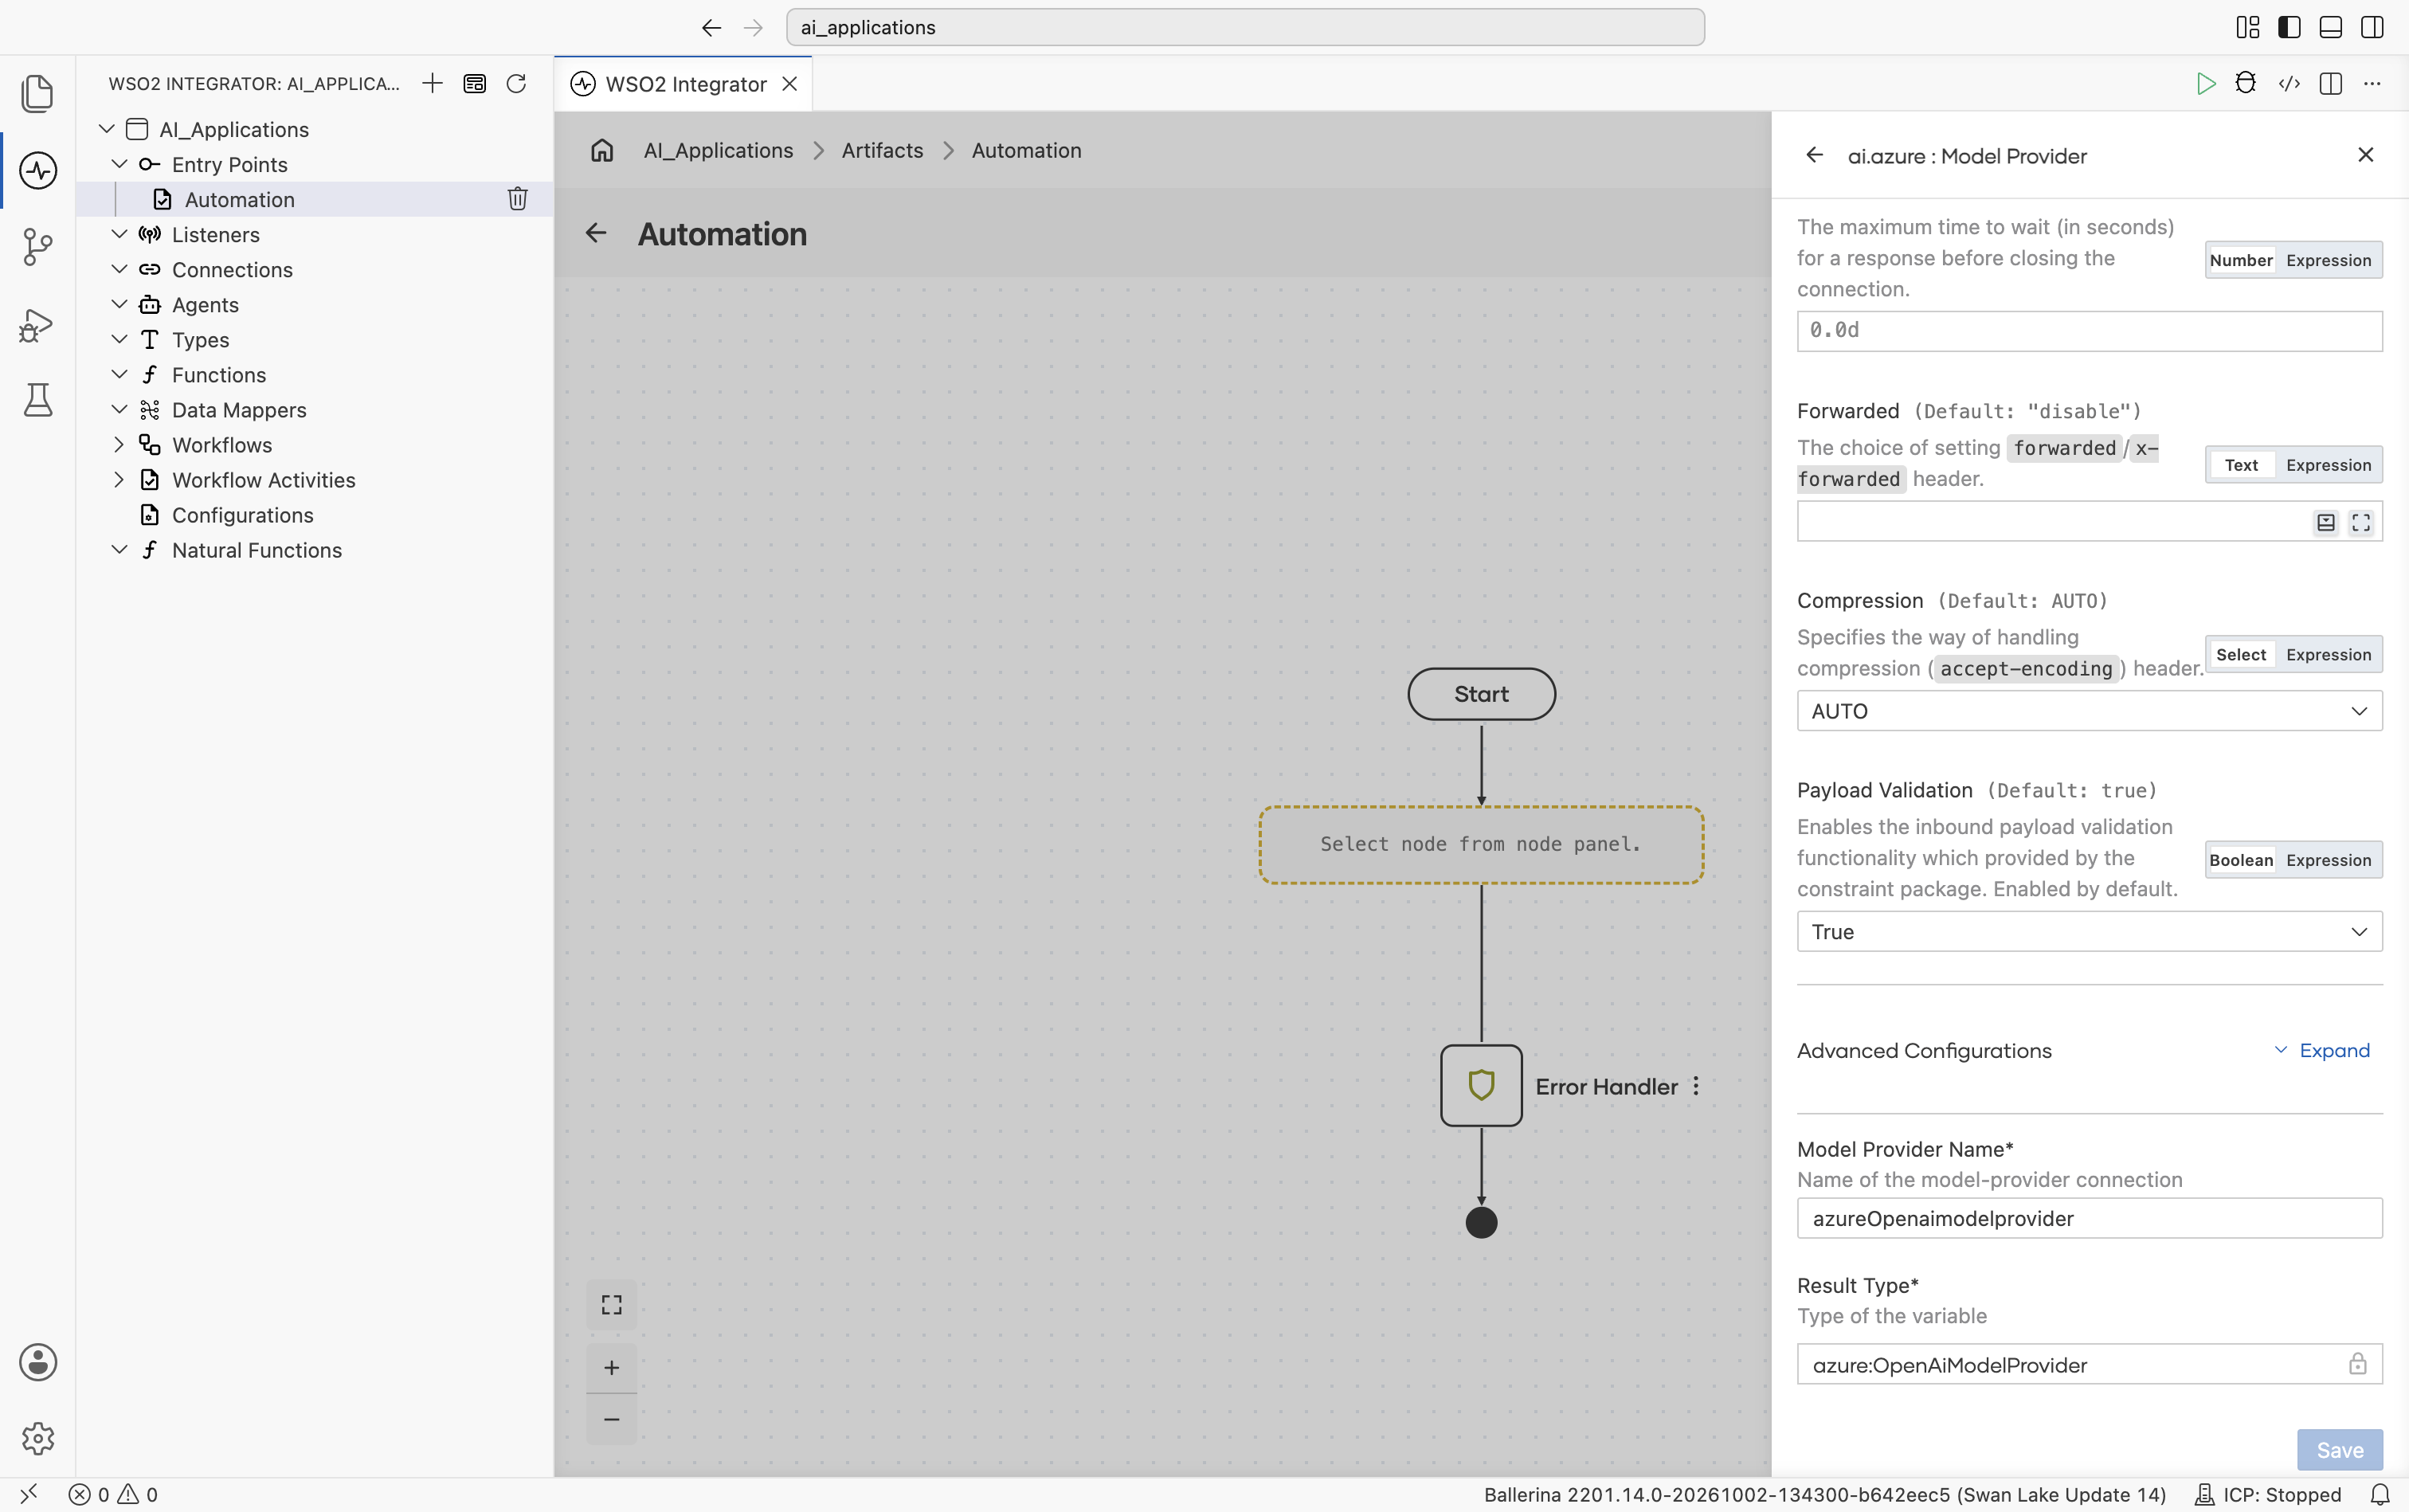The width and height of the screenshot is (2409, 1512).
Task: Switch Forwarded field to Expression mode
Action: tap(2328, 465)
